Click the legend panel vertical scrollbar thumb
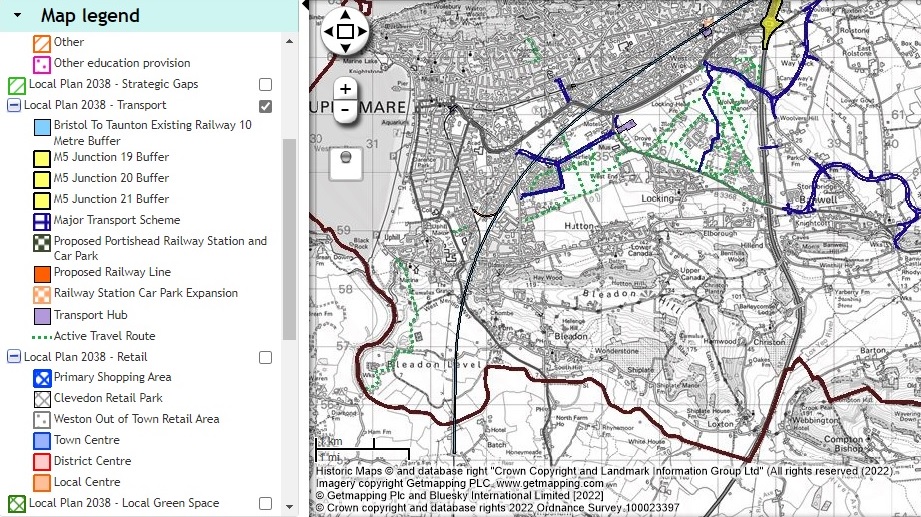Image resolution: width=921 pixels, height=517 pixels. tap(290, 240)
